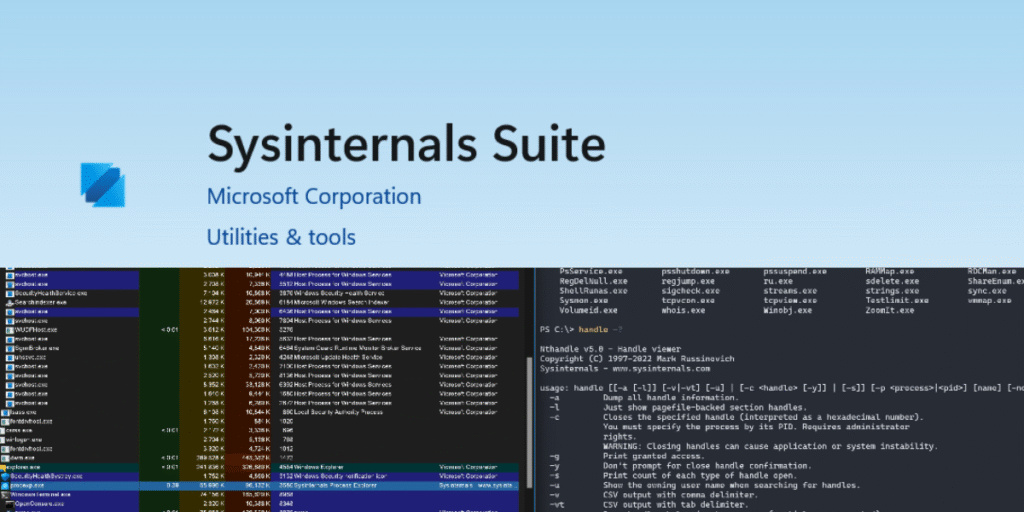Screen dimensions: 1024x512
Task: Click 'Dump all handle information.' line
Action: pyautogui.click(x=671, y=398)
